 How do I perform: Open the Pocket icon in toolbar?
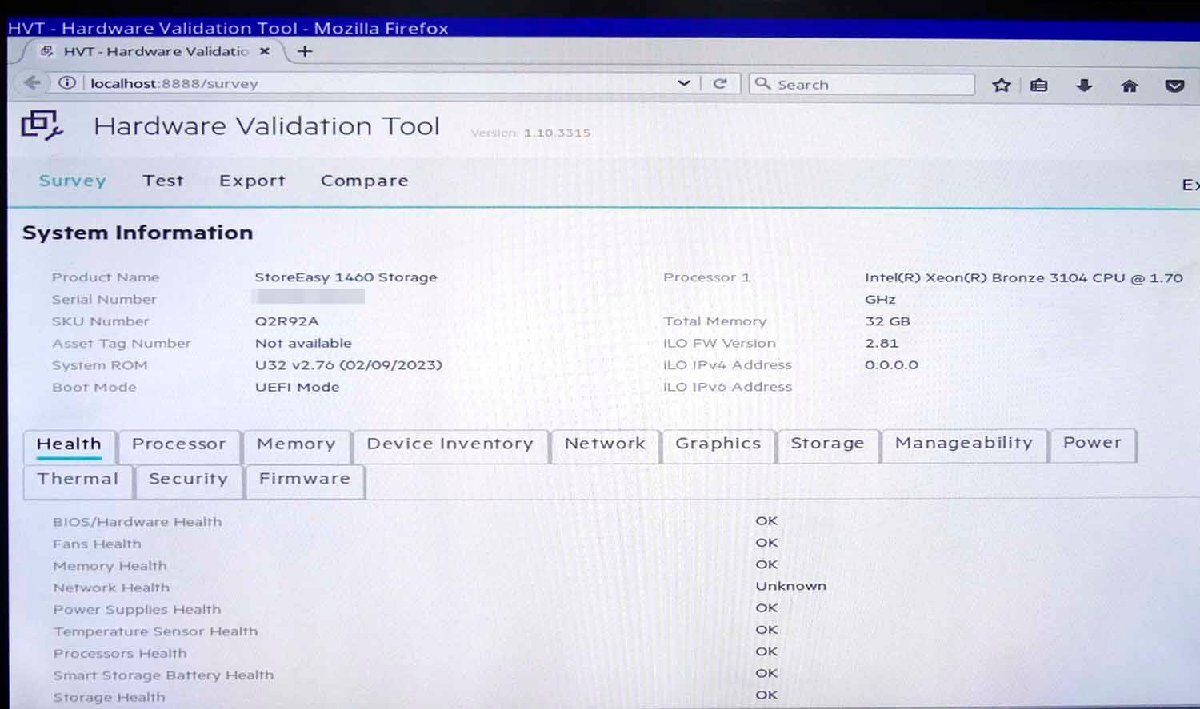[x=1176, y=85]
